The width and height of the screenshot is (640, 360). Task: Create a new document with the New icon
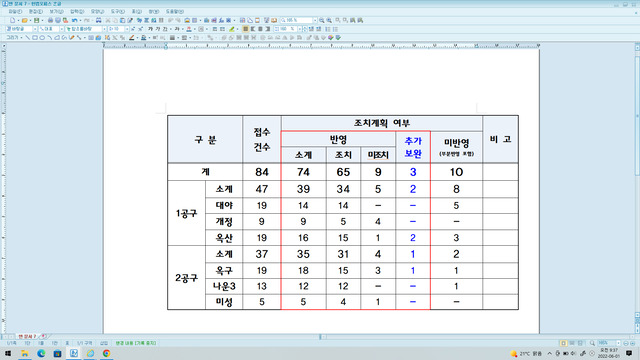[12, 20]
